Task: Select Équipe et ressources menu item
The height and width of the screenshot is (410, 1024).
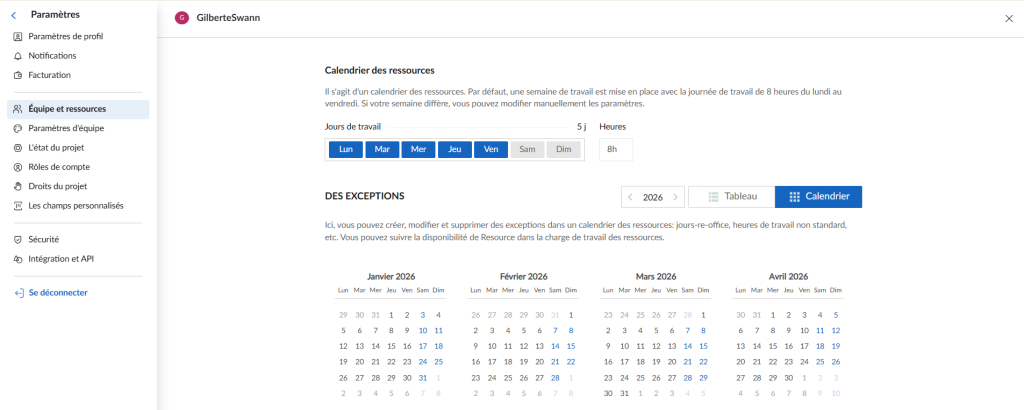Action: [x=78, y=109]
